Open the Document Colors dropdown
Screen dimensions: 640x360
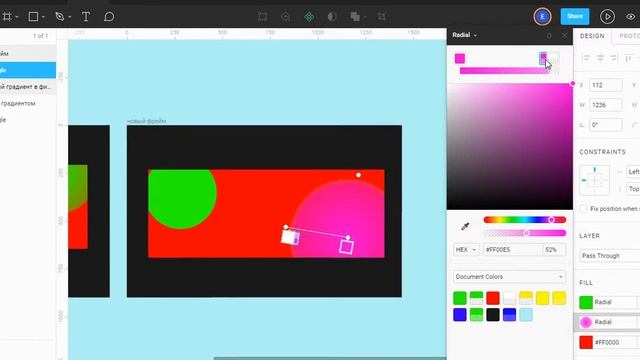tap(509, 277)
